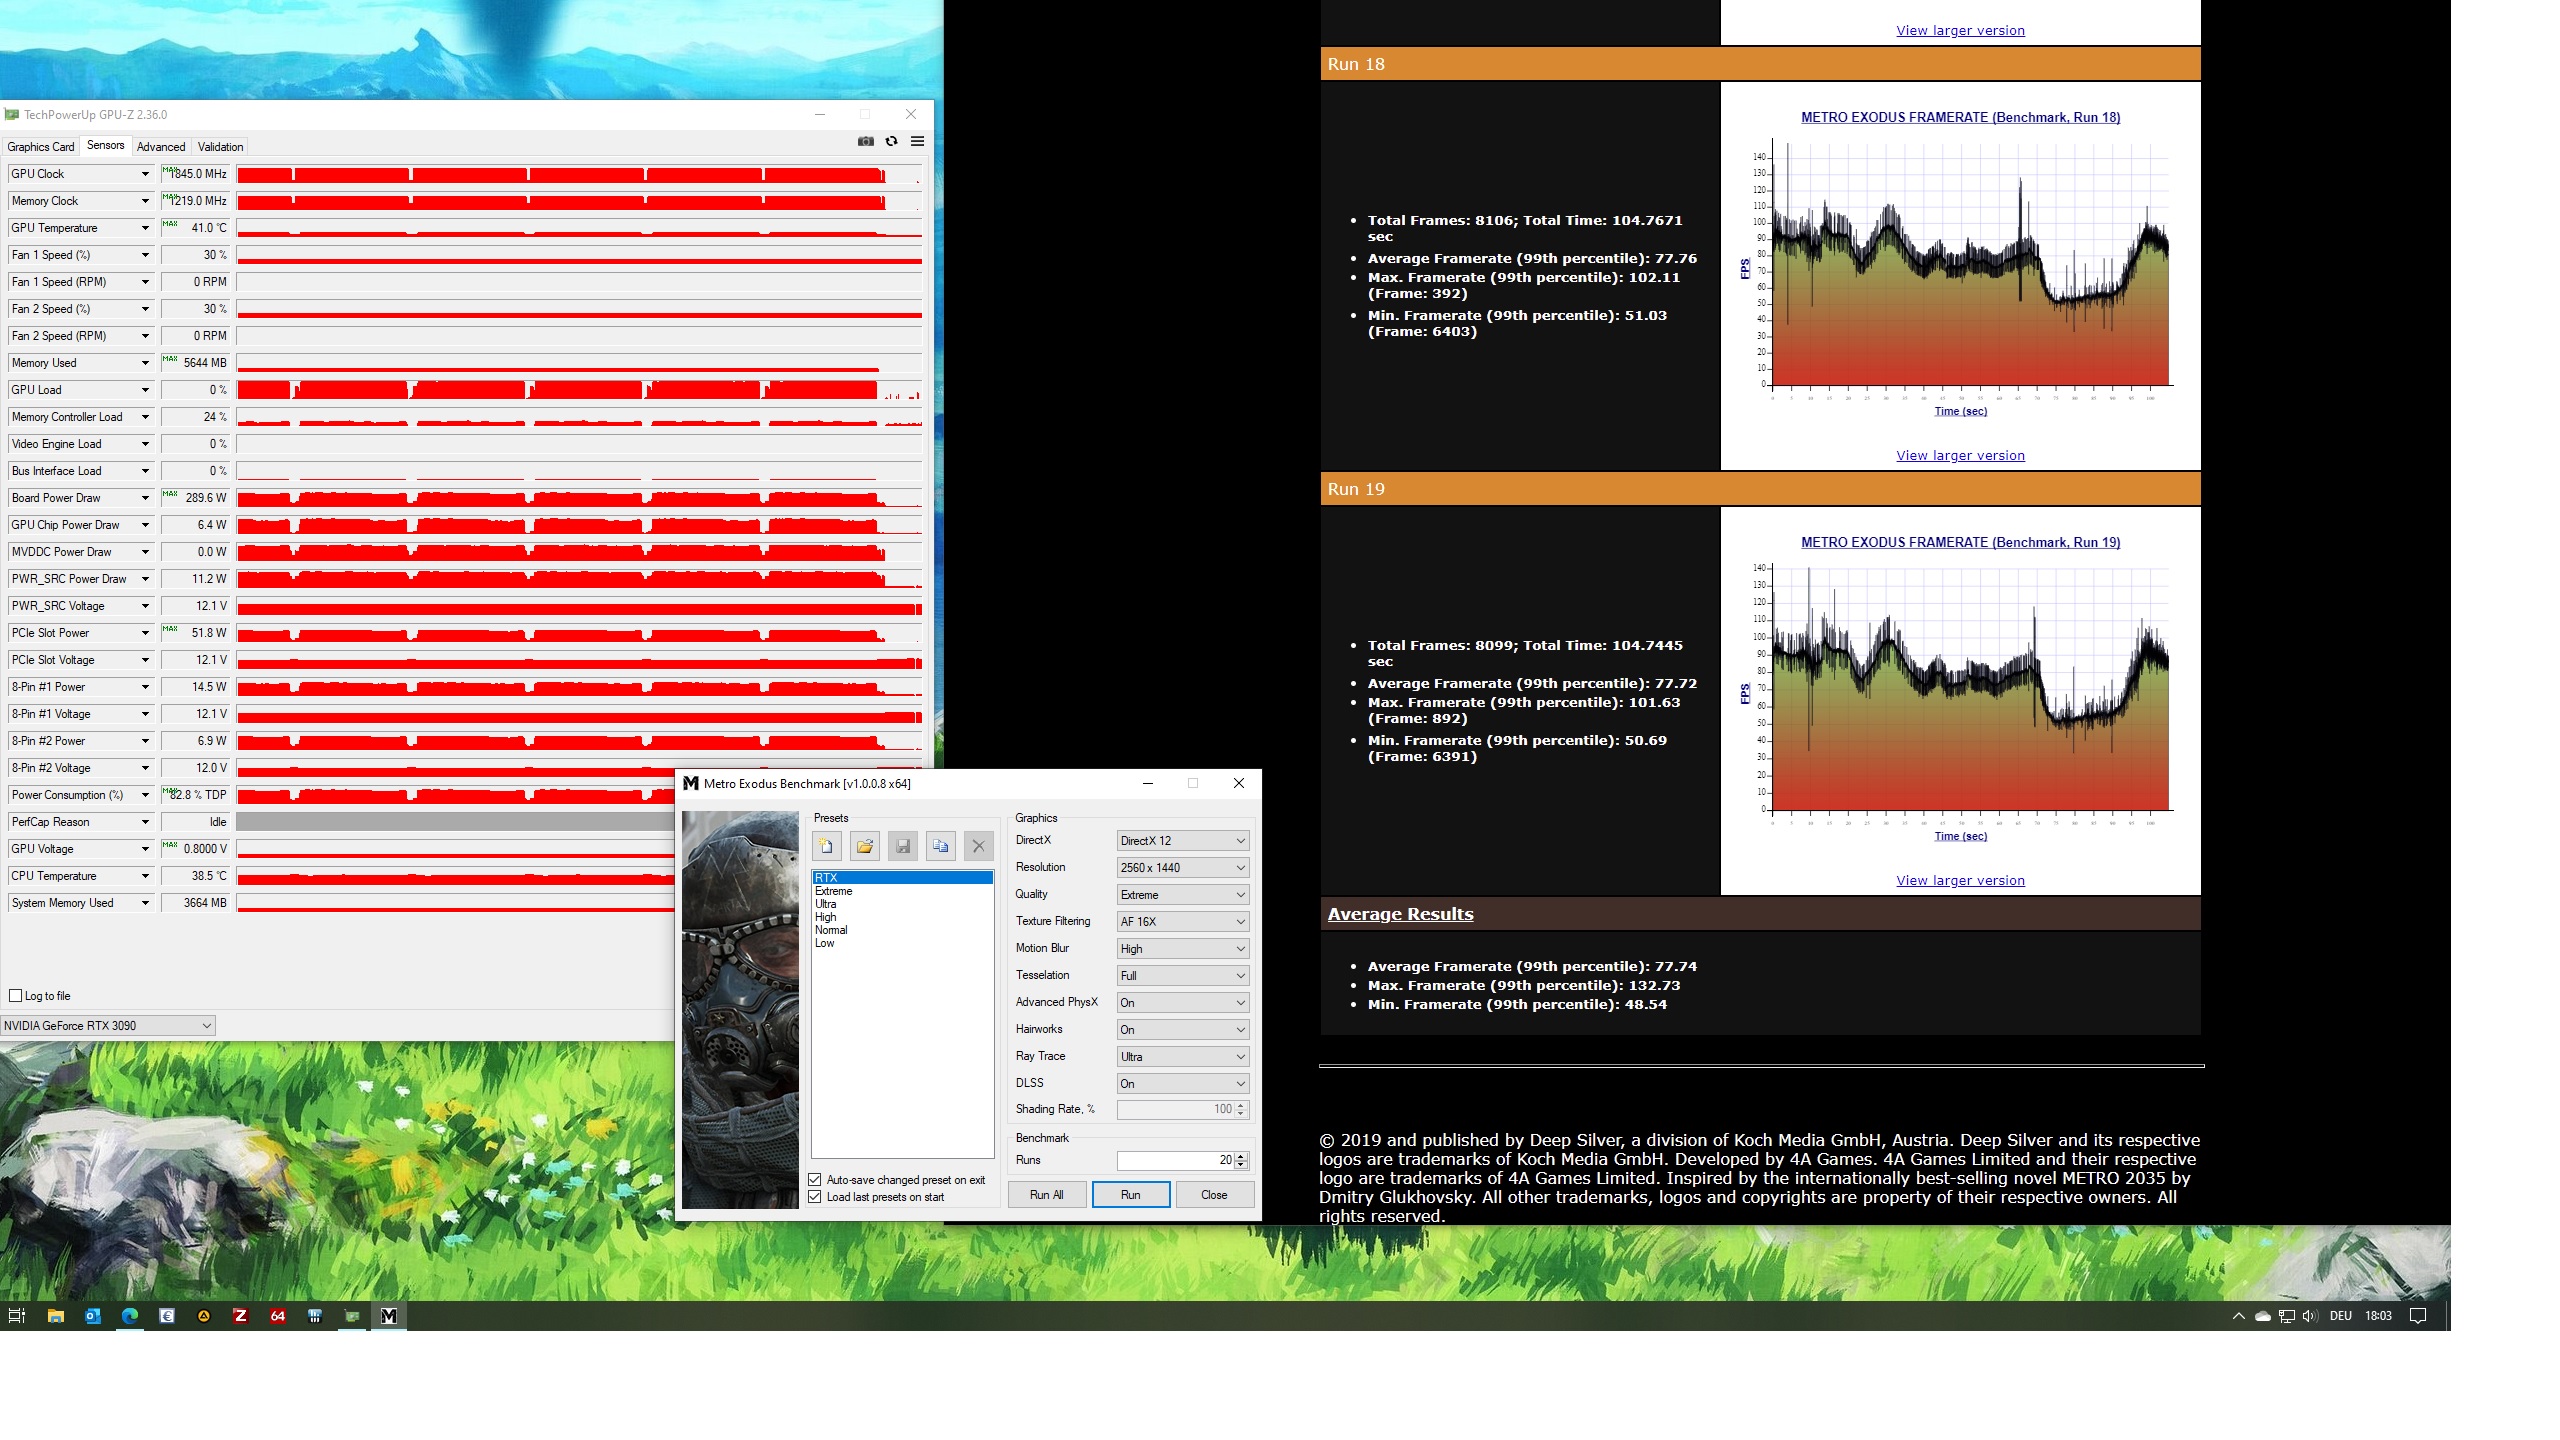
Task: Open View larger version link for Run 18
Action: point(1960,456)
